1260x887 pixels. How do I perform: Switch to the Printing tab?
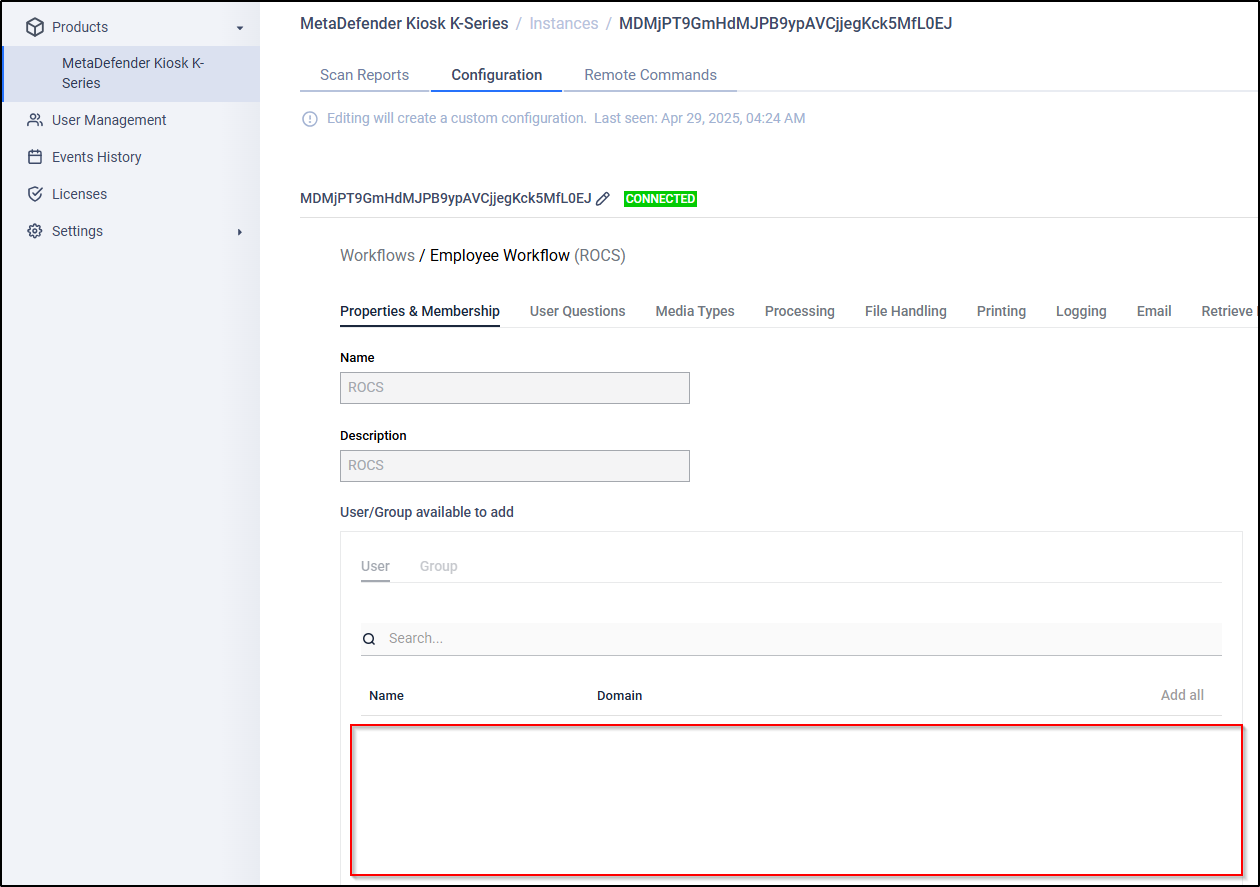point(1001,311)
